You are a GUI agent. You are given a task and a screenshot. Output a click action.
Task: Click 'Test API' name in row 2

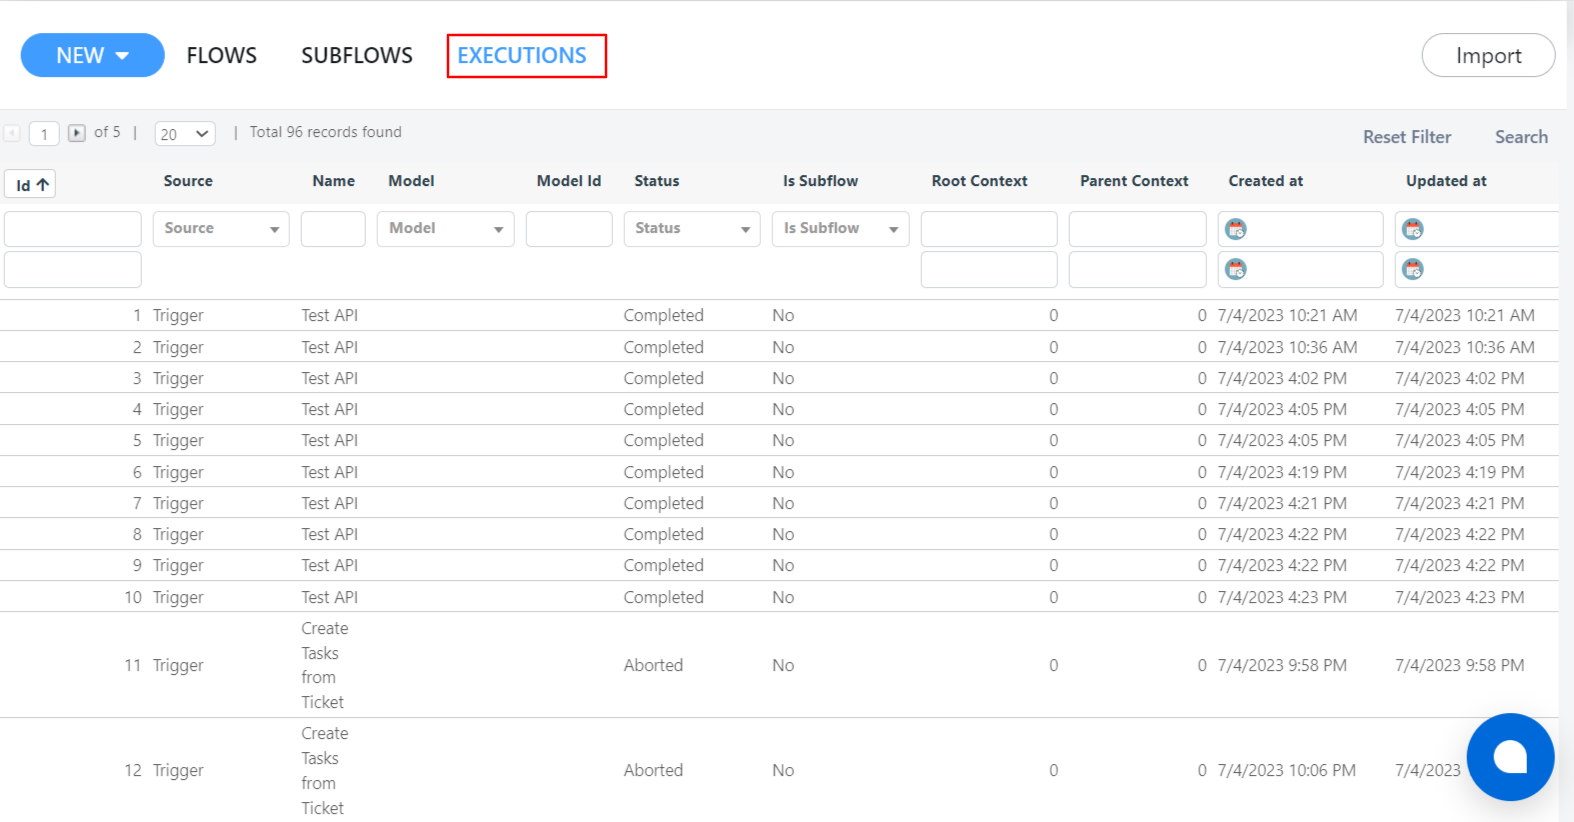[330, 347]
